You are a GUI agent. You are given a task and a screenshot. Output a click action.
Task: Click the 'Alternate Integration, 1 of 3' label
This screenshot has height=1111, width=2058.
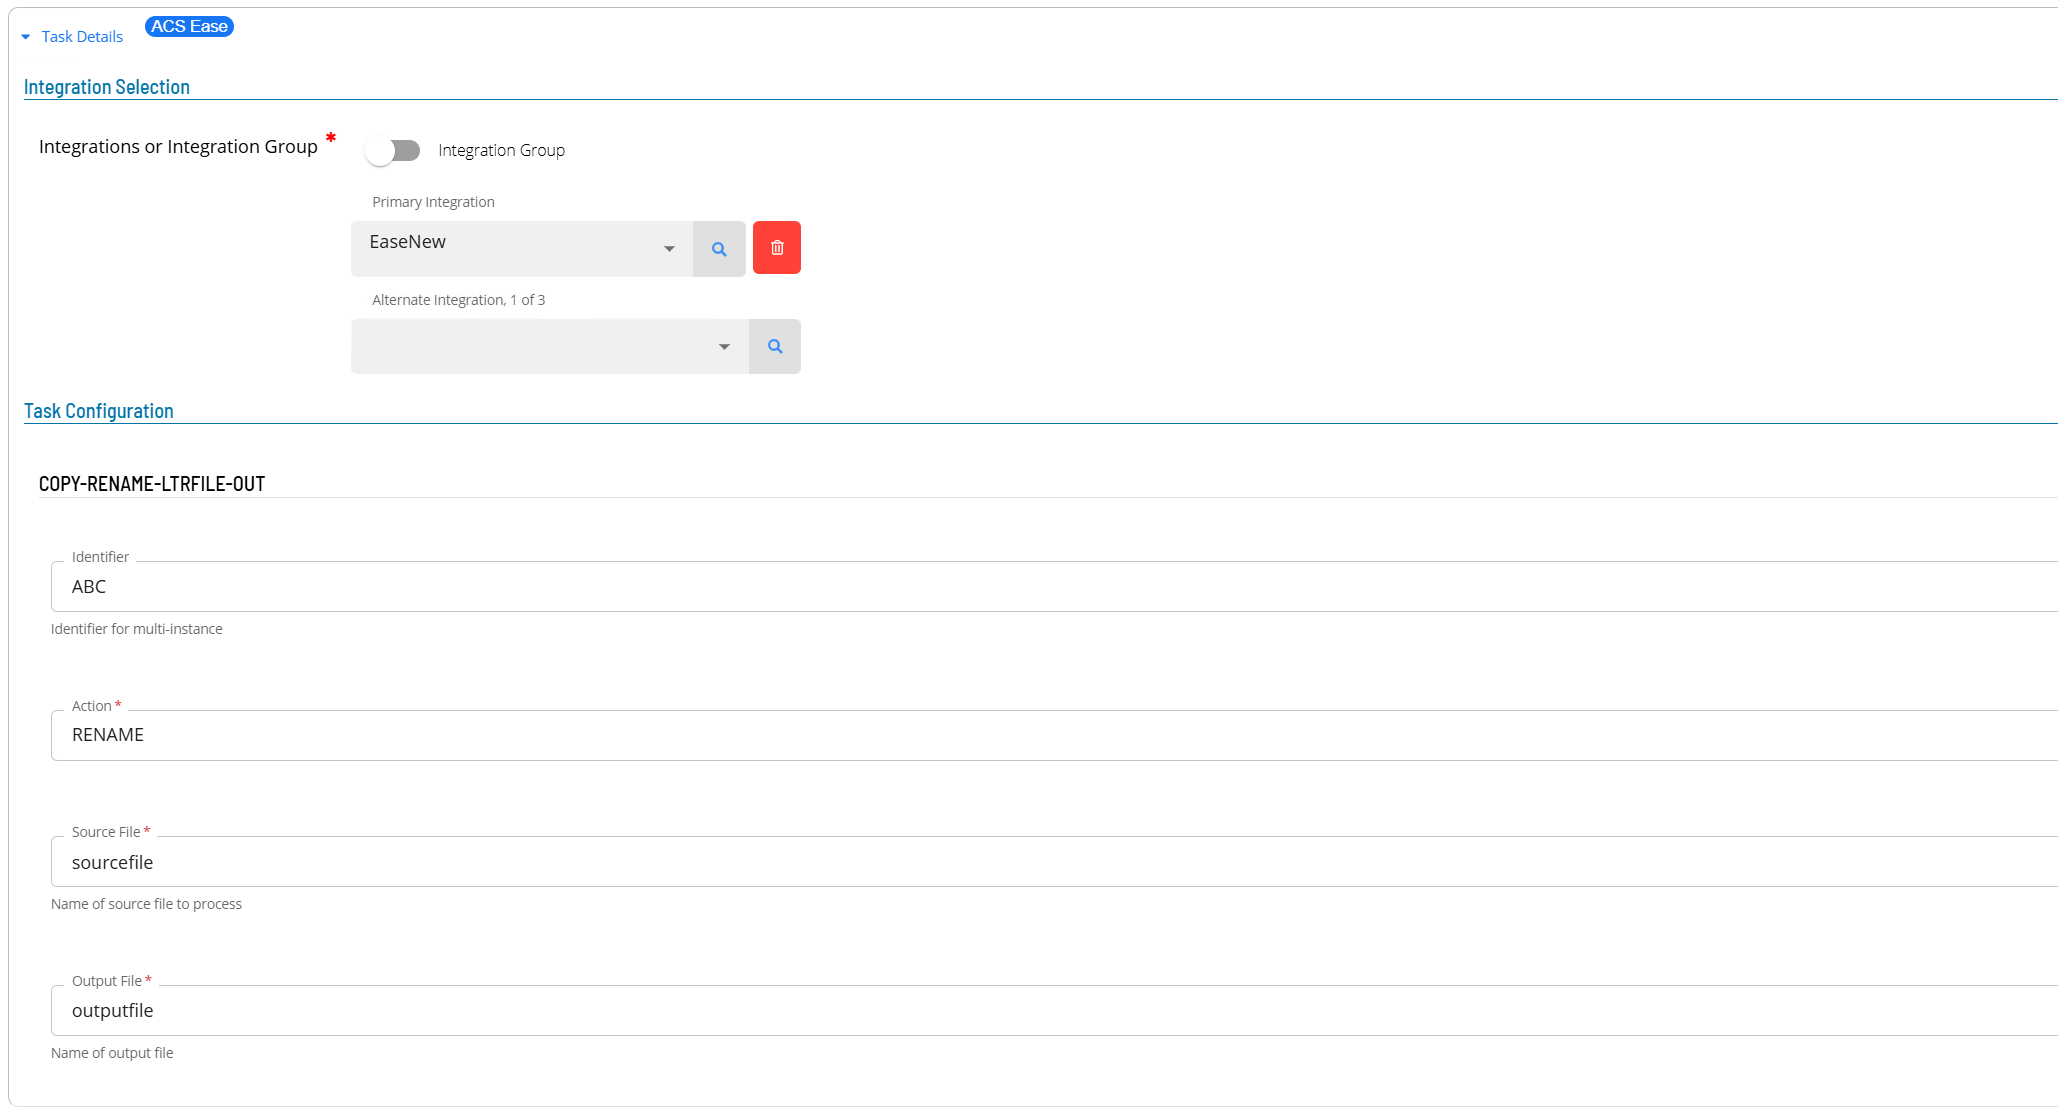[459, 300]
